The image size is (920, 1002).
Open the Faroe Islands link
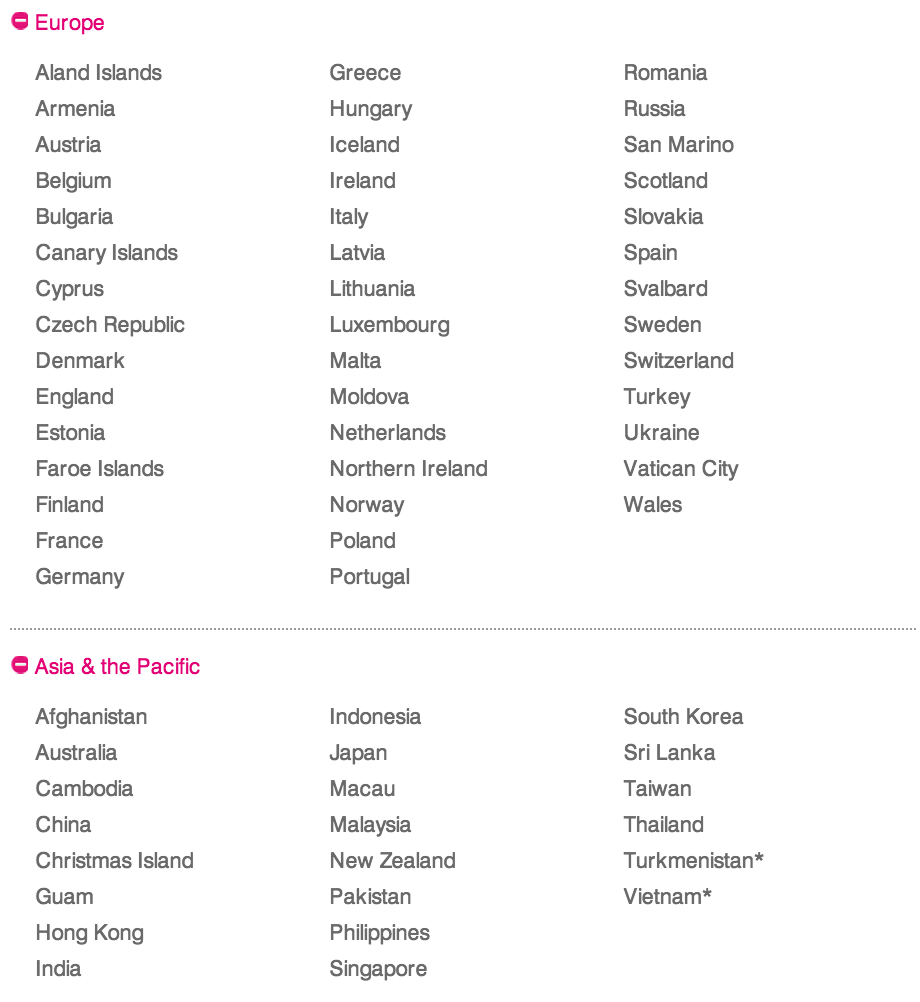point(100,469)
